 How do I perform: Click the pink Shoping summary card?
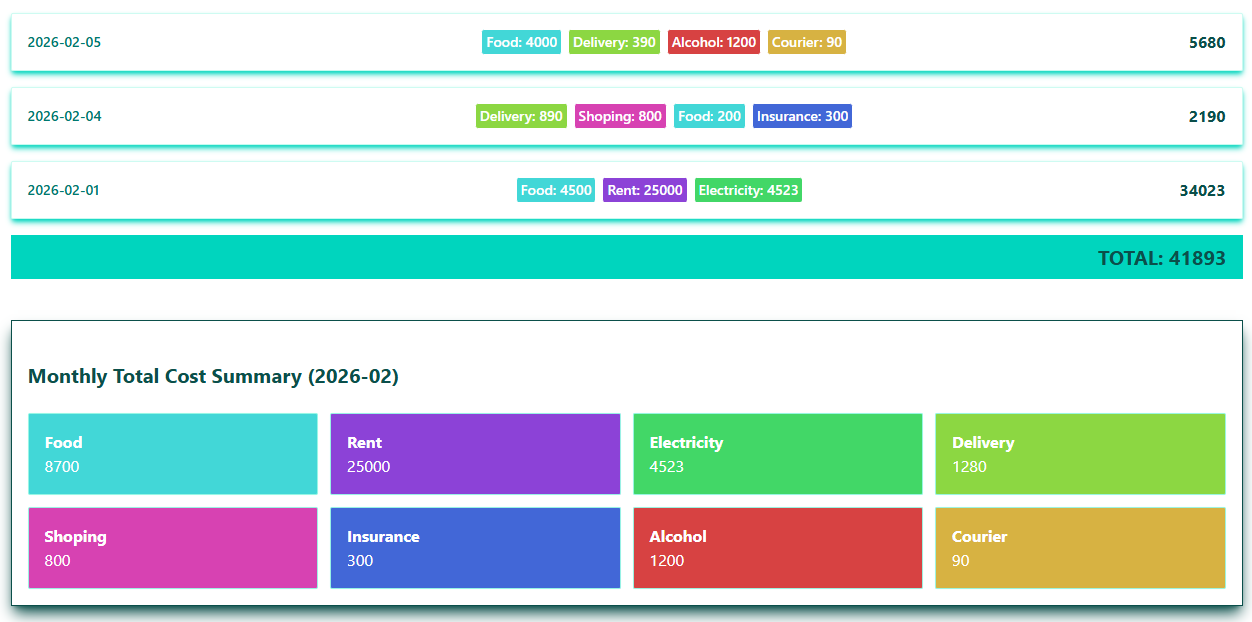[173, 548]
